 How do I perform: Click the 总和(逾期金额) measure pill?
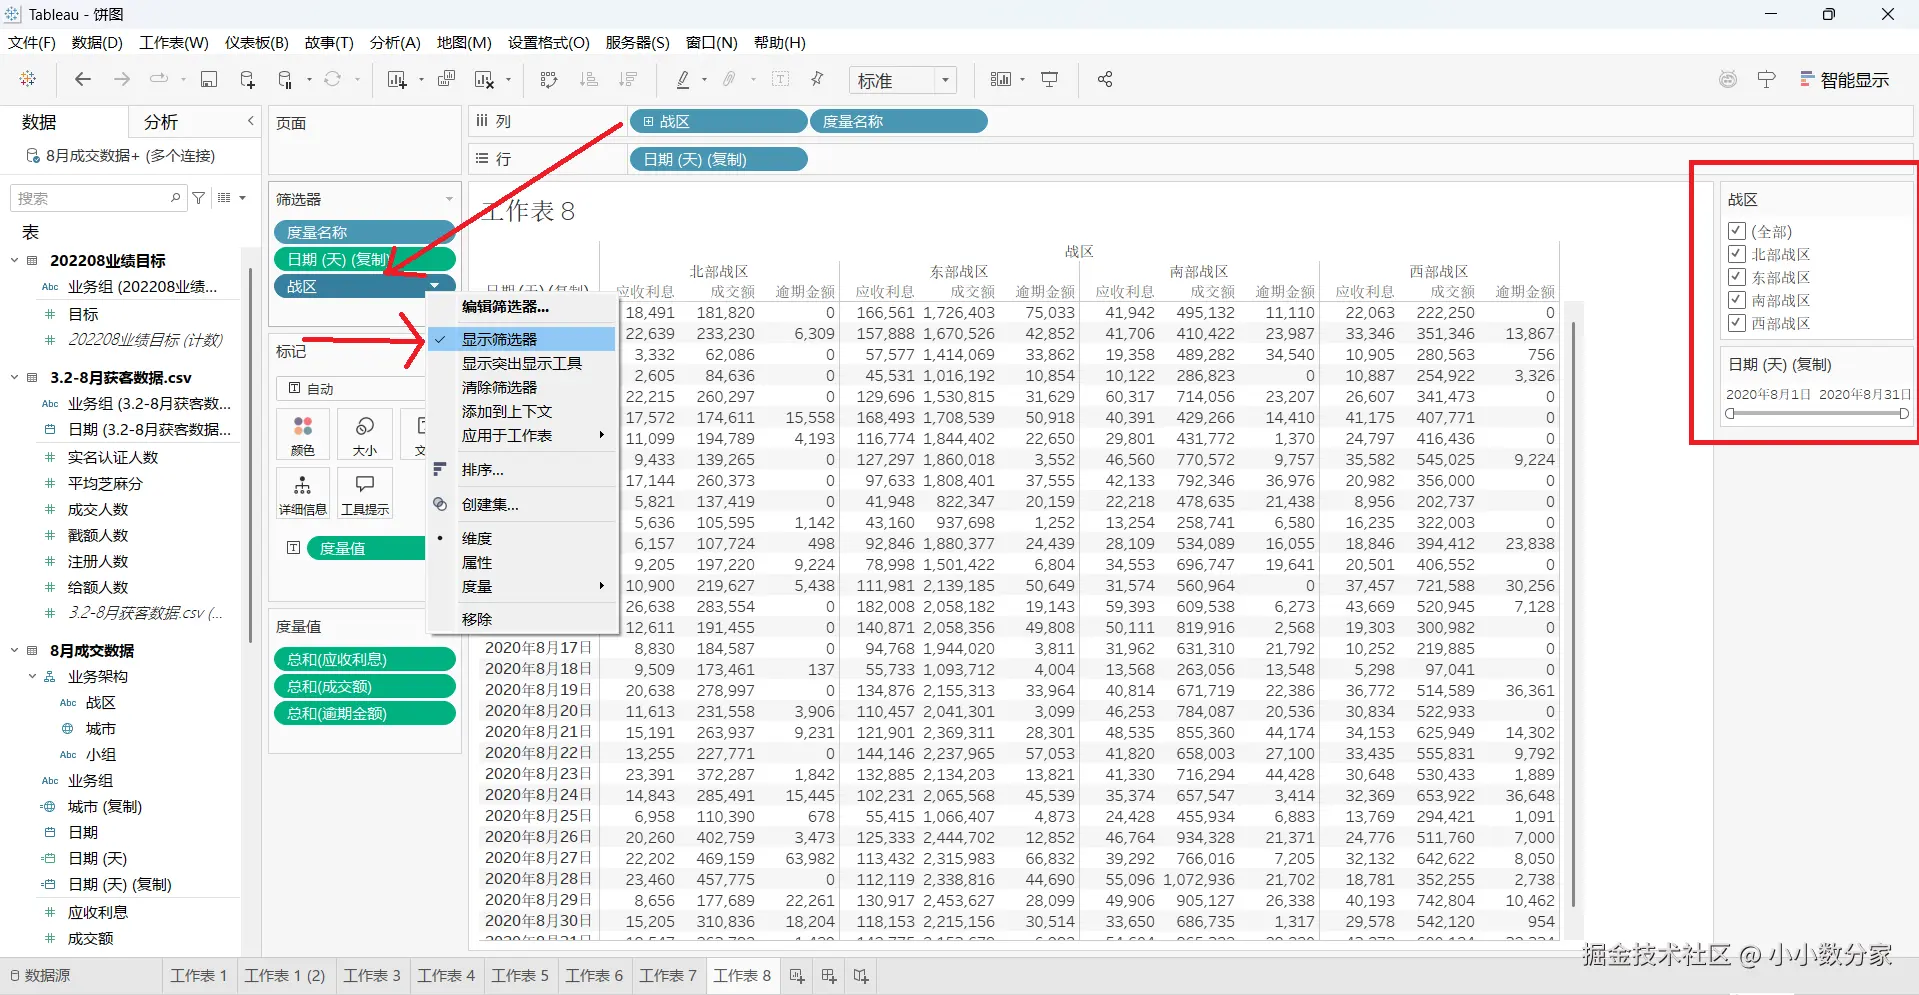tap(364, 713)
